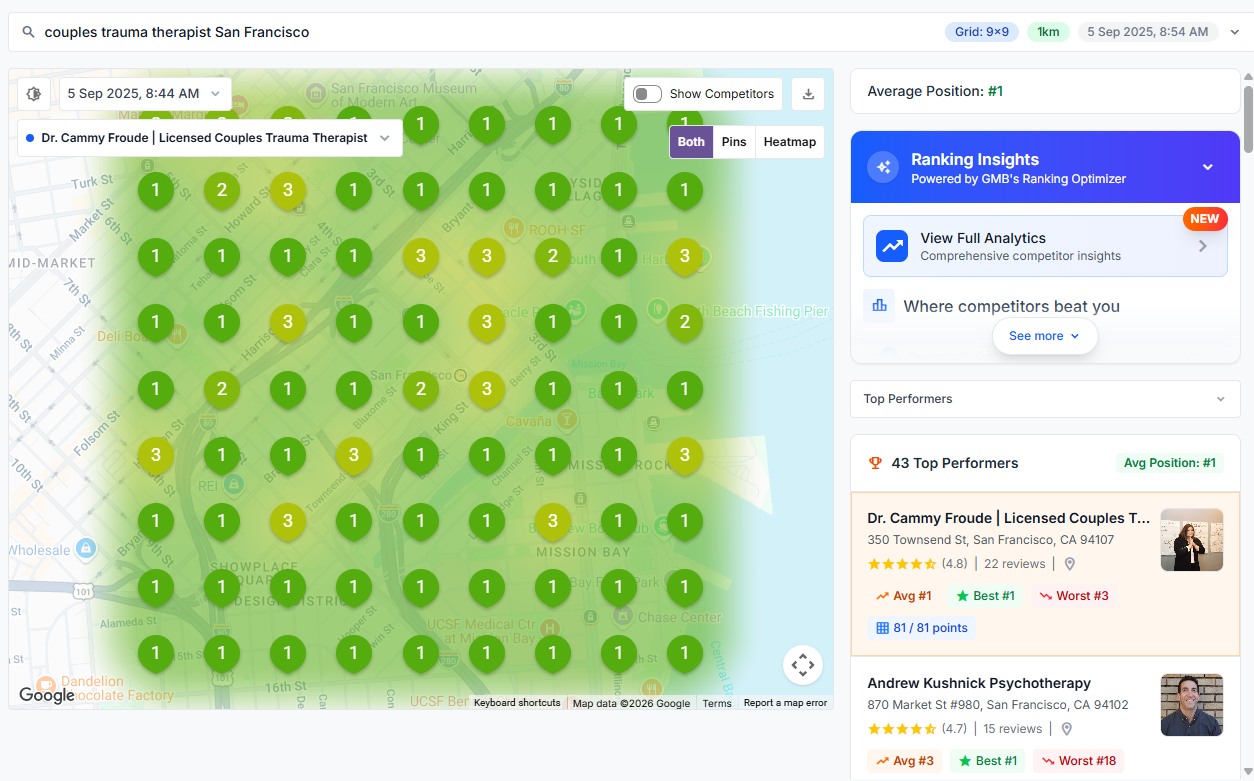The width and height of the screenshot is (1254, 781).
Task: Click the Andrew Kushnick profile photo
Action: click(1192, 705)
